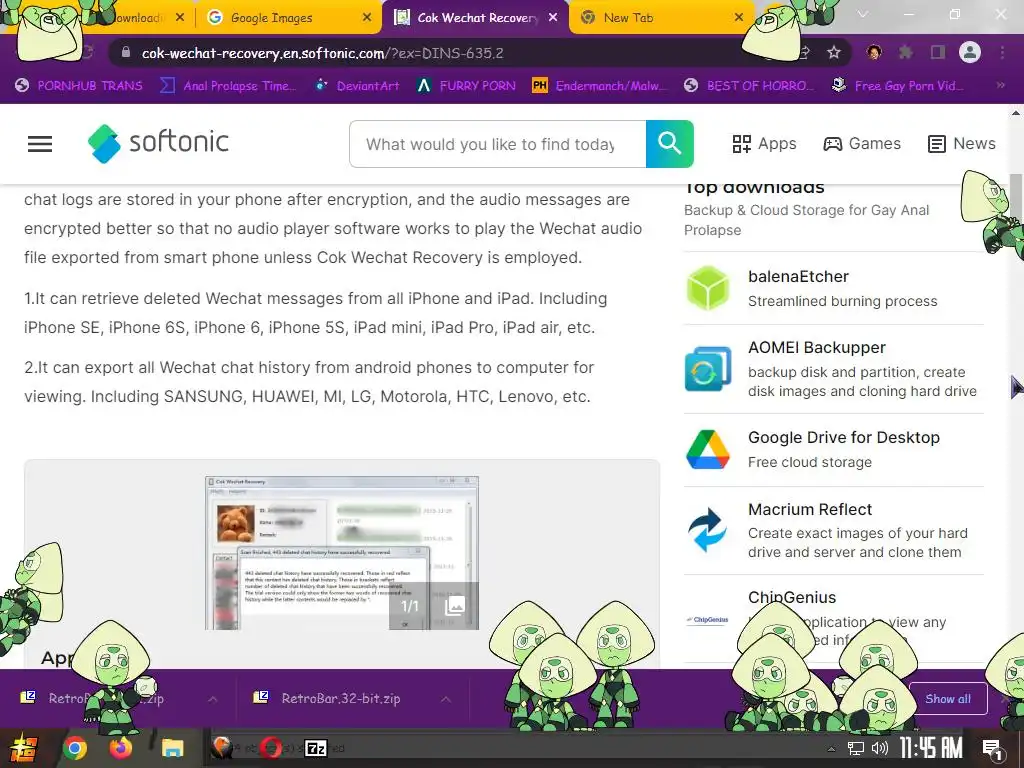This screenshot has width=1024, height=768.
Task: Open 7-Zip from the taskbar
Action: point(316,748)
